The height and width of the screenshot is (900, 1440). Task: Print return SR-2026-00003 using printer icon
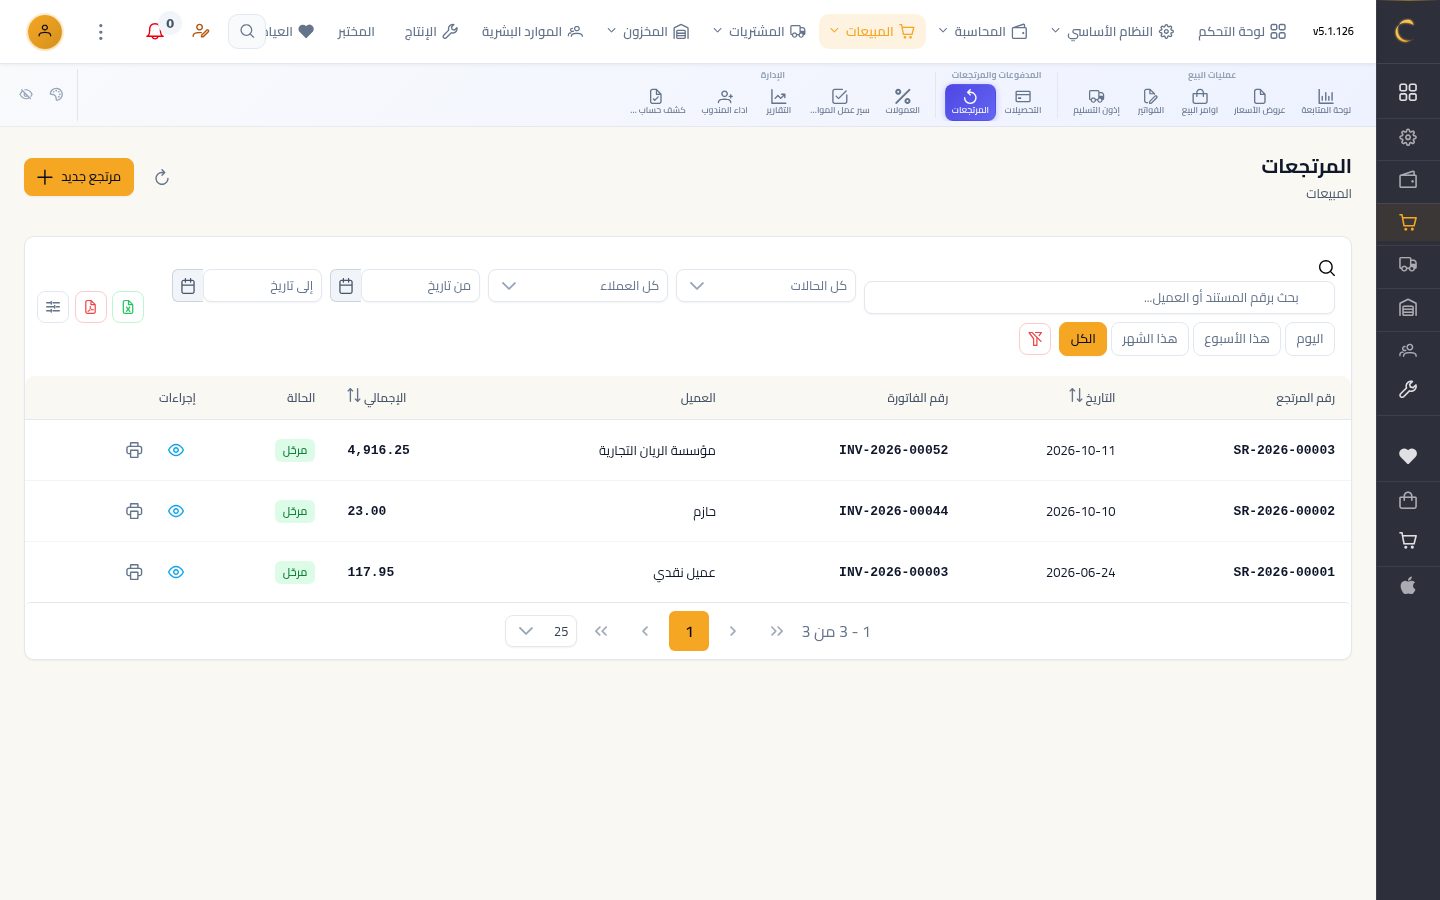coord(134,450)
